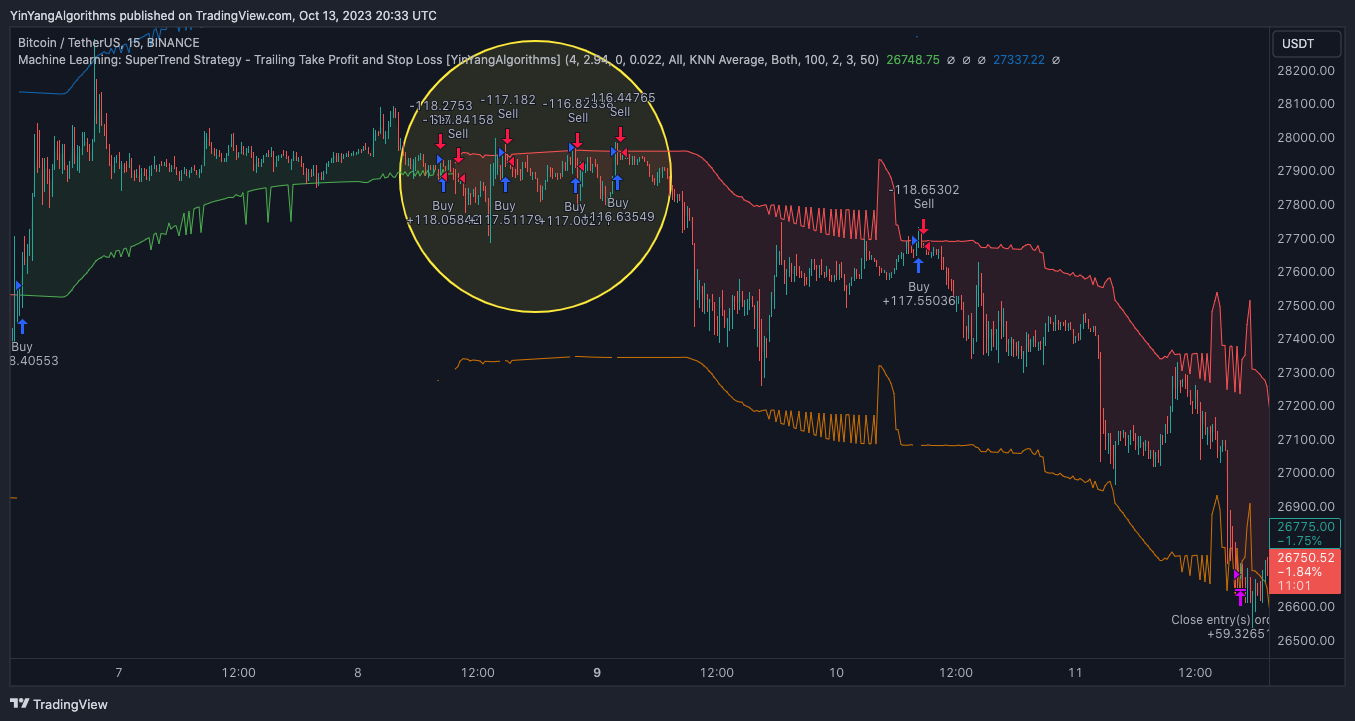Click the 27600.00 price axis label
Image resolution: width=1355 pixels, height=721 pixels.
click(1307, 272)
